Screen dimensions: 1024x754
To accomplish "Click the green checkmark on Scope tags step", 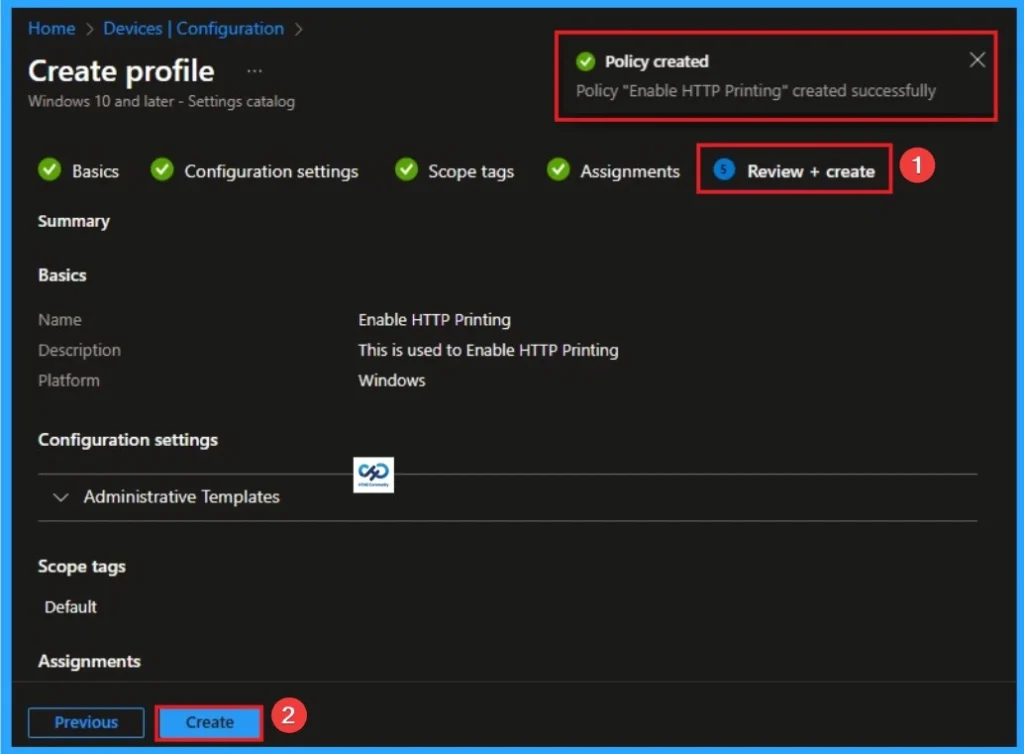I will pos(406,171).
